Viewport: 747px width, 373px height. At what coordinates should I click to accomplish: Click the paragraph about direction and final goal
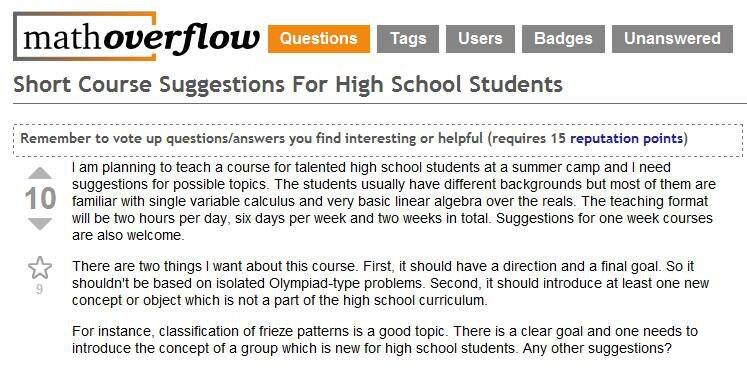coord(390,283)
